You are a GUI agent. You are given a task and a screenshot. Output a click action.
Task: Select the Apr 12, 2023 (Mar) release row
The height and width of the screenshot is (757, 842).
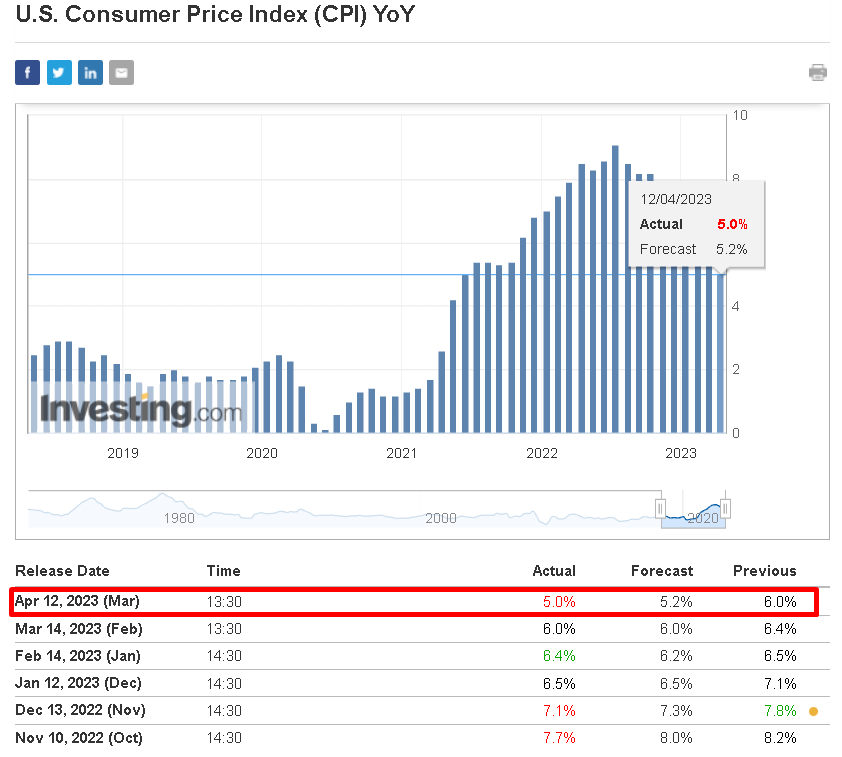click(414, 601)
